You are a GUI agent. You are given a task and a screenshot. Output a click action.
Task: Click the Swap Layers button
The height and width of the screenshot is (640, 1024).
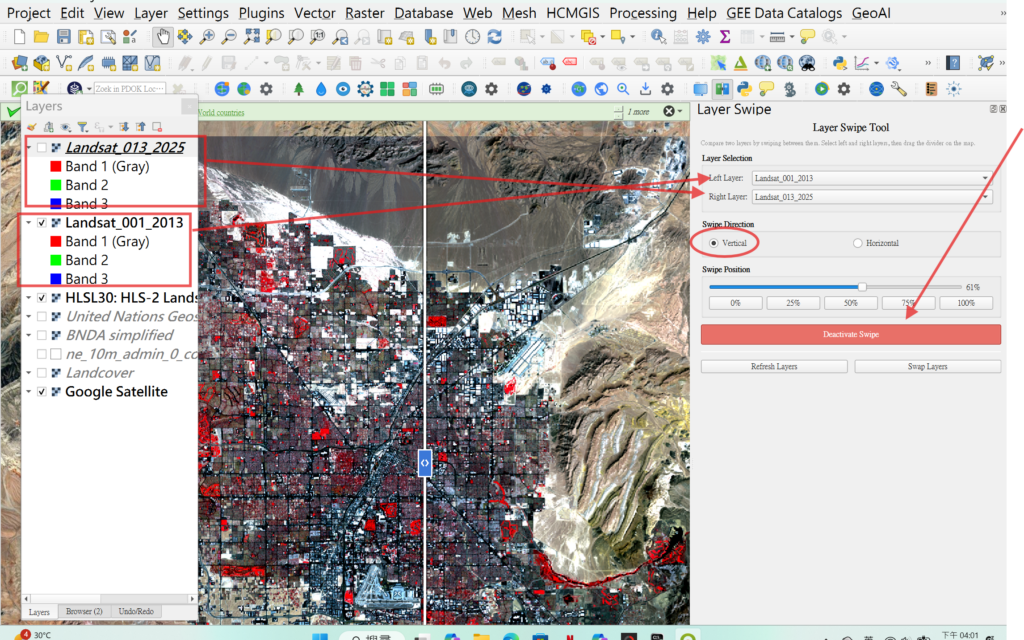[927, 367]
